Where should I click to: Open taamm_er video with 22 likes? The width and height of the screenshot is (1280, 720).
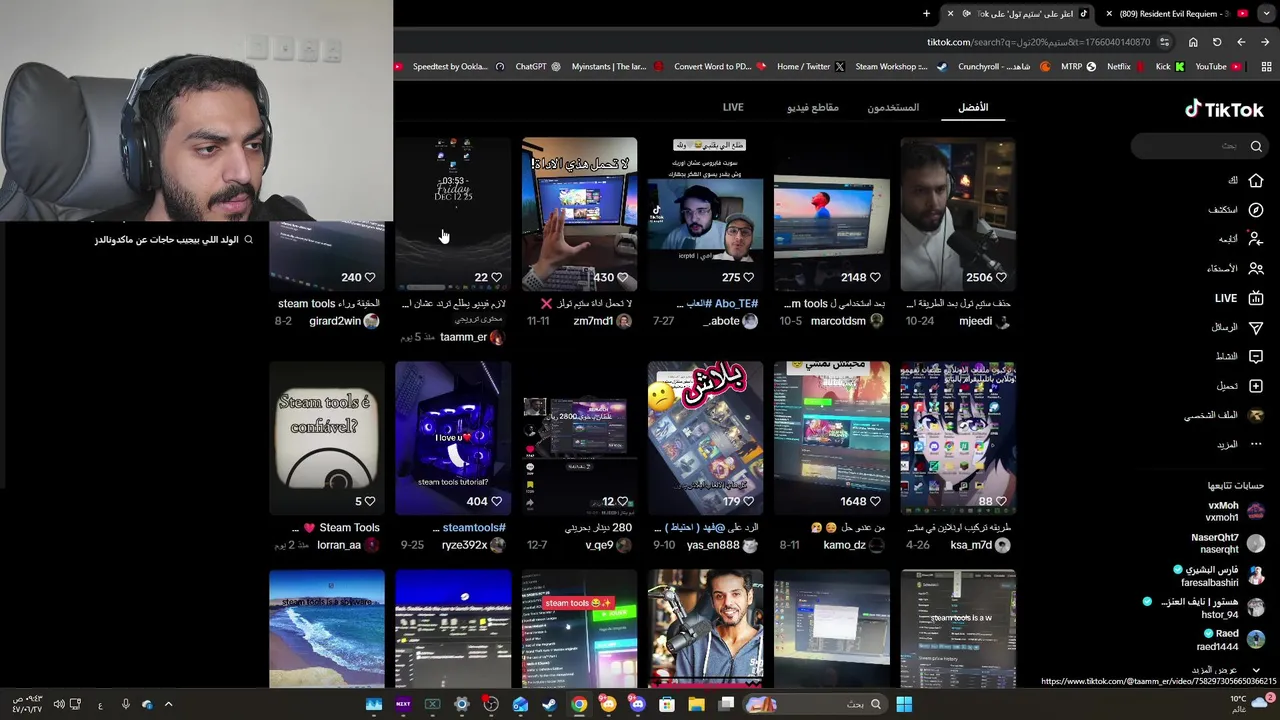(453, 214)
